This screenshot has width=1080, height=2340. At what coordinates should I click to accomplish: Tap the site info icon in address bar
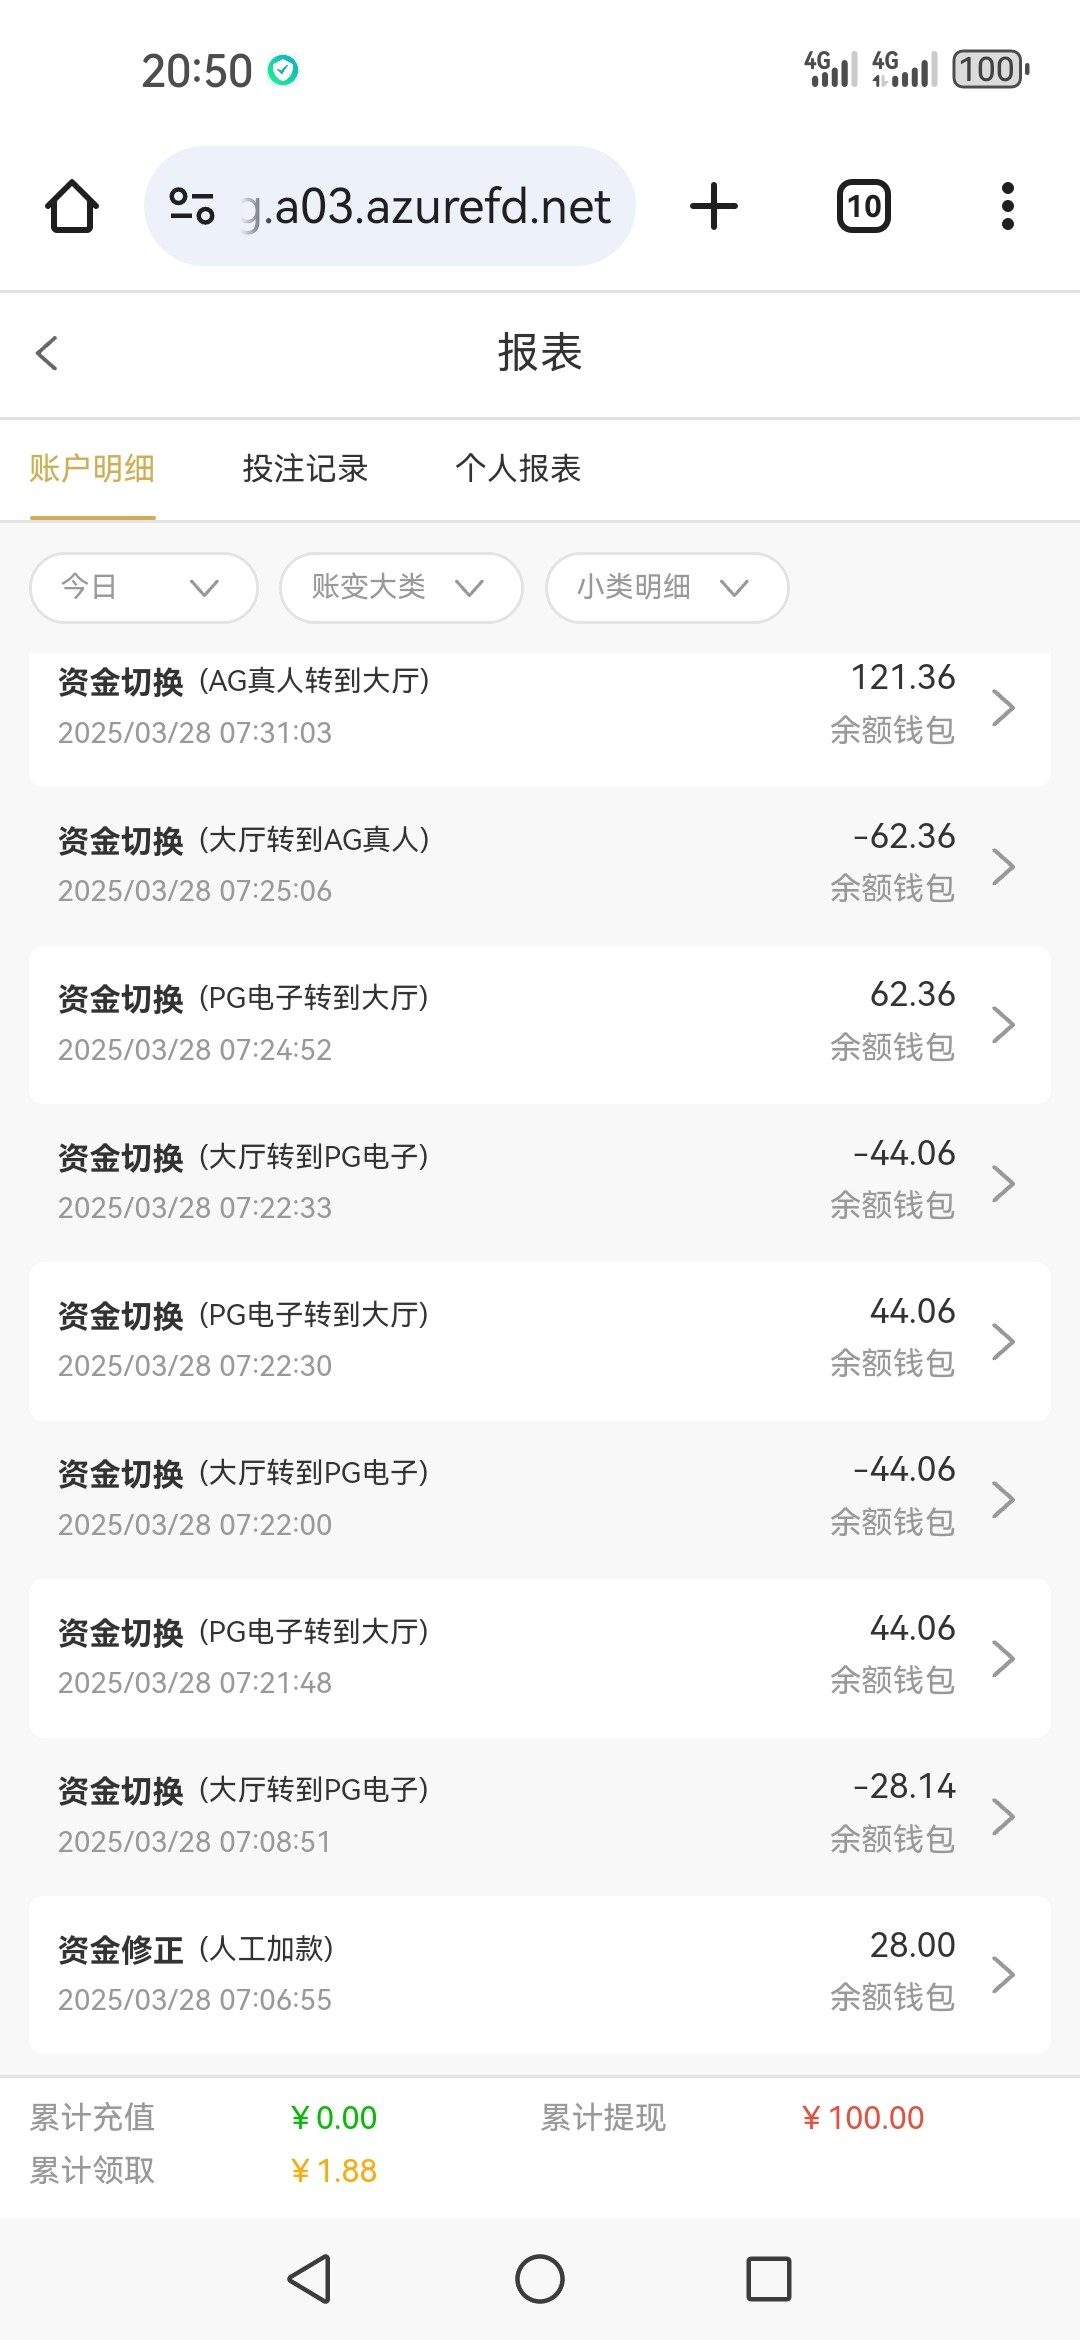tap(192, 207)
